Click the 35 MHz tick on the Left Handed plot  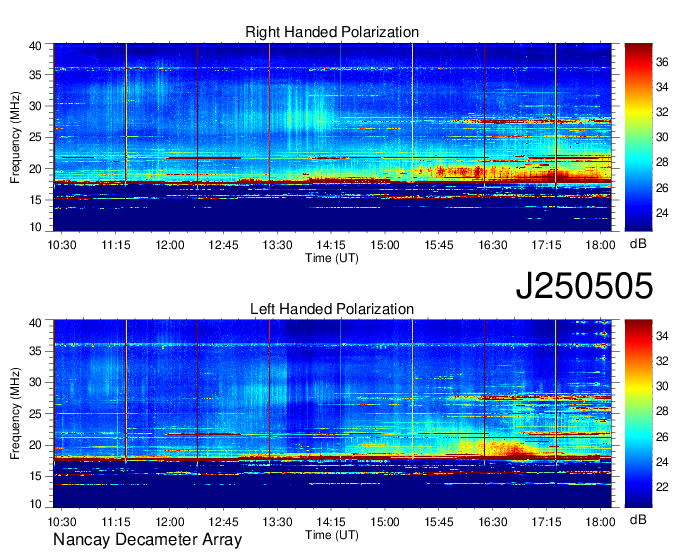[36, 351]
